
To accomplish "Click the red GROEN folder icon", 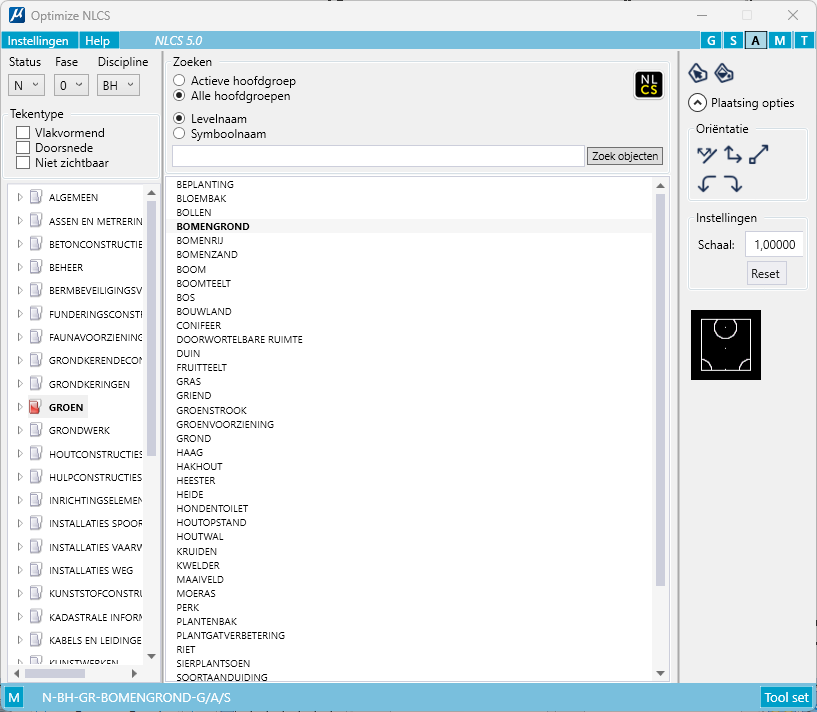I will [35, 407].
